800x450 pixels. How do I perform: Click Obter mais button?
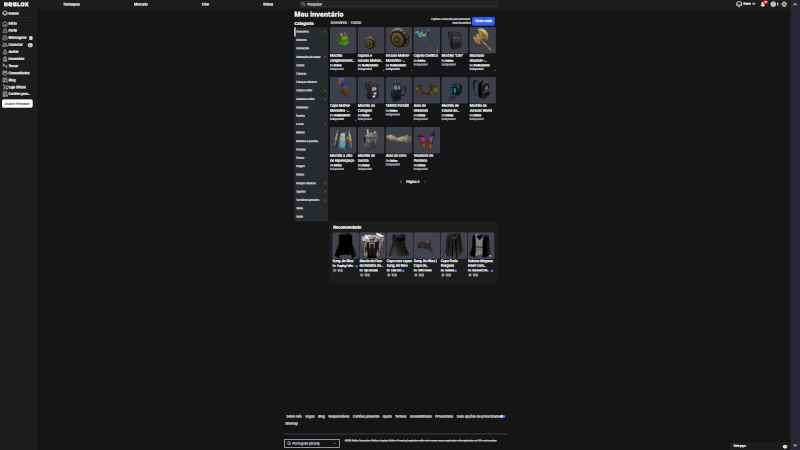point(483,21)
